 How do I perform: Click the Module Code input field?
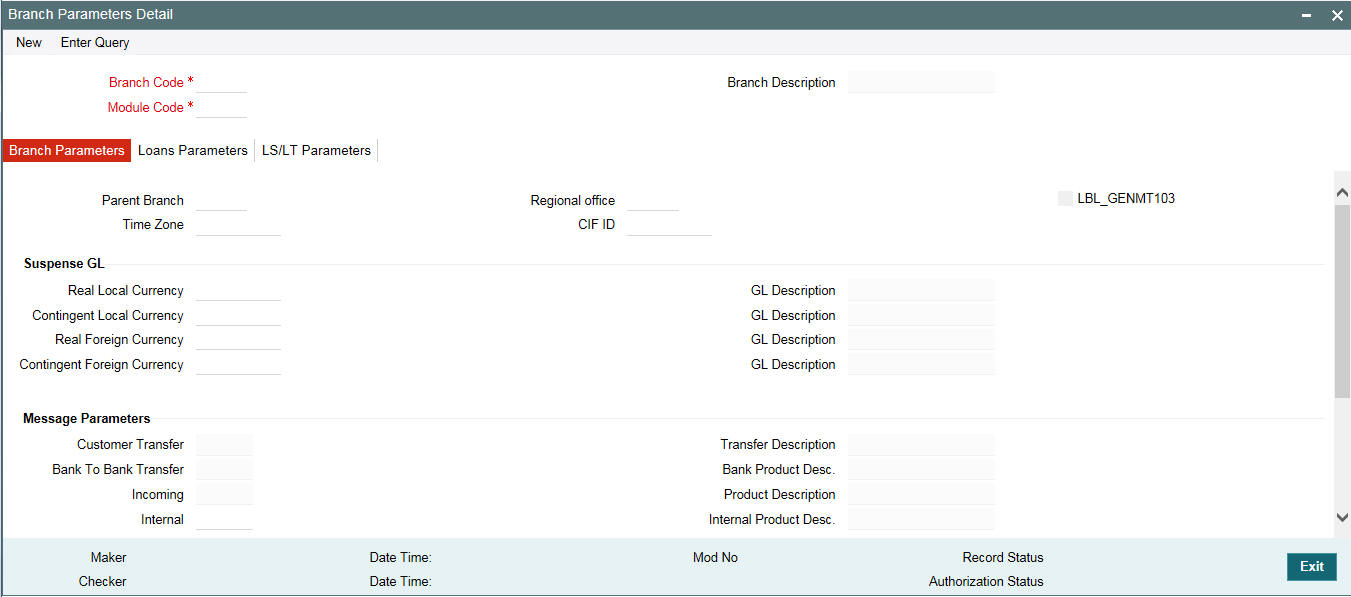[222, 107]
